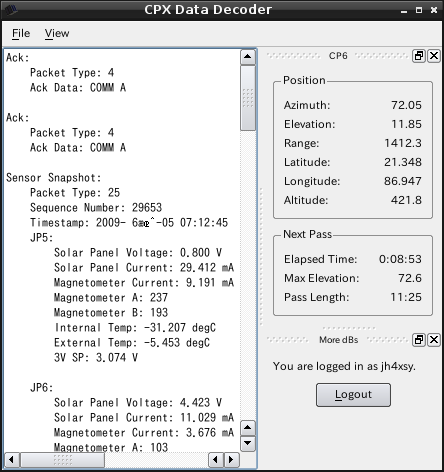444x472 pixels.
Task: Select the Elapsed Time value 0:08:53
Action: pos(400,259)
